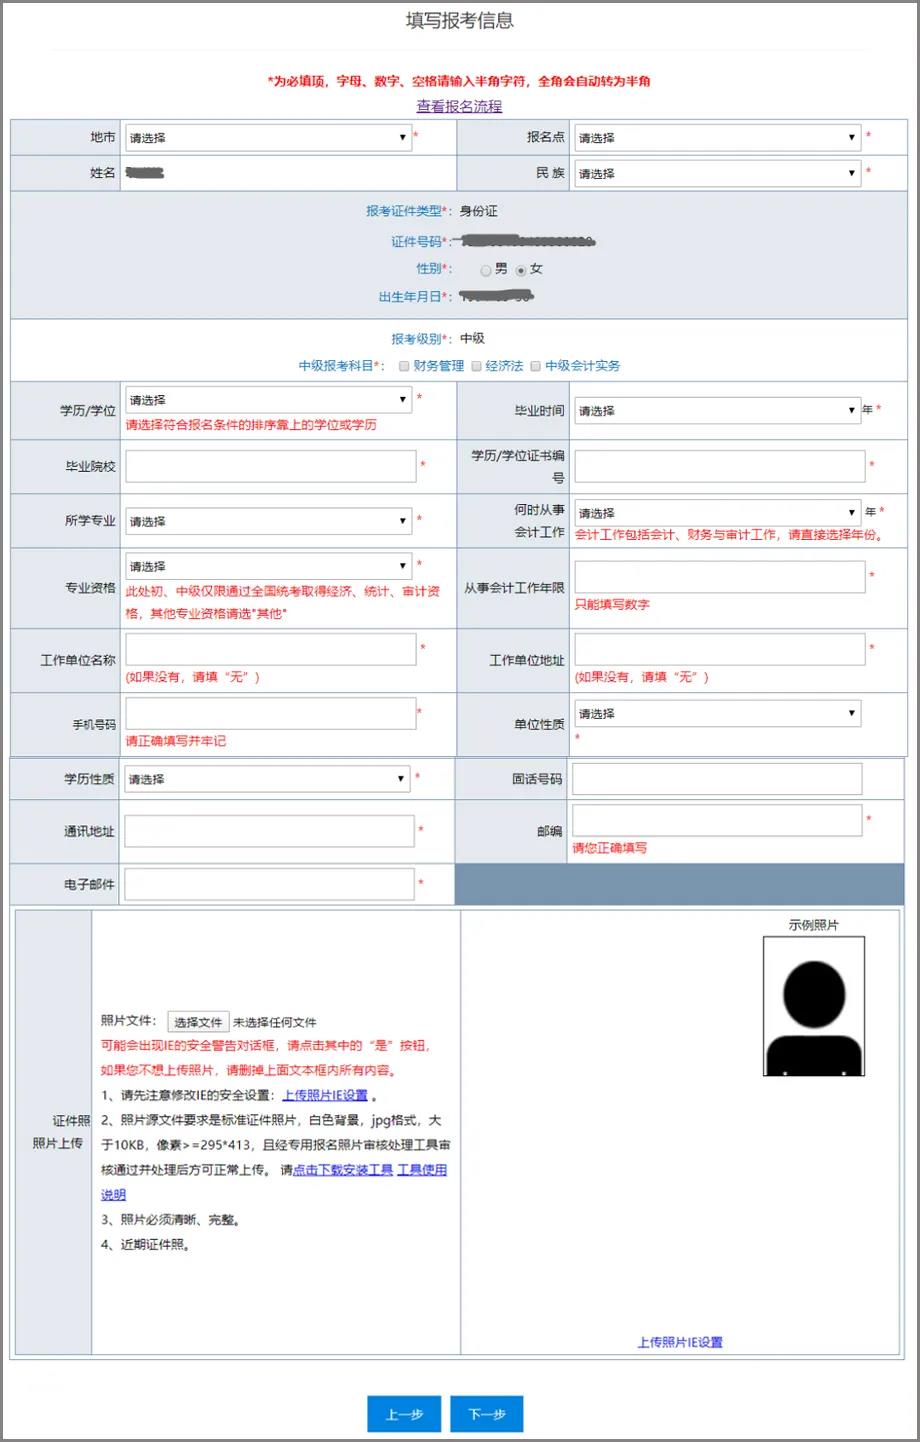Open the 学历/学位 dropdown
This screenshot has width=920, height=1442.
267,399
